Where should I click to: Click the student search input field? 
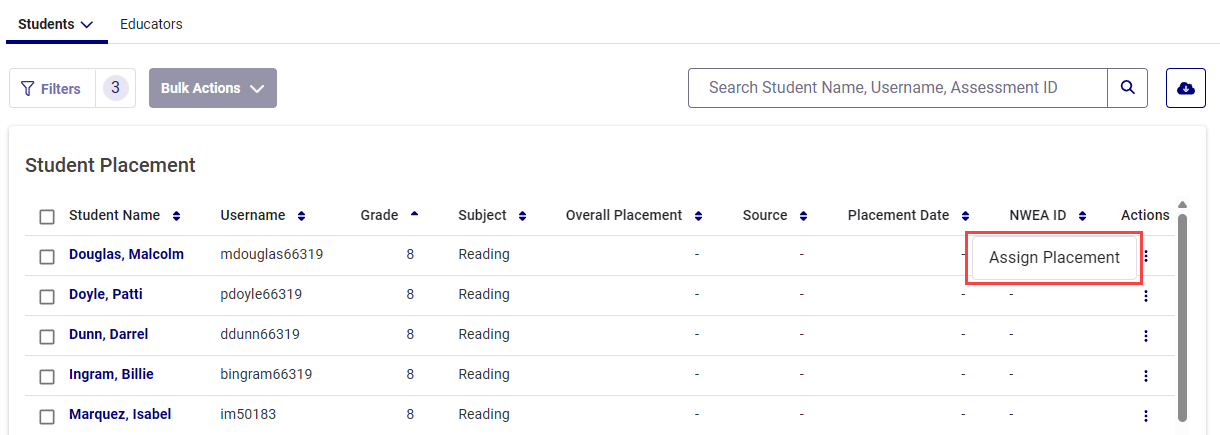pyautogui.click(x=898, y=88)
